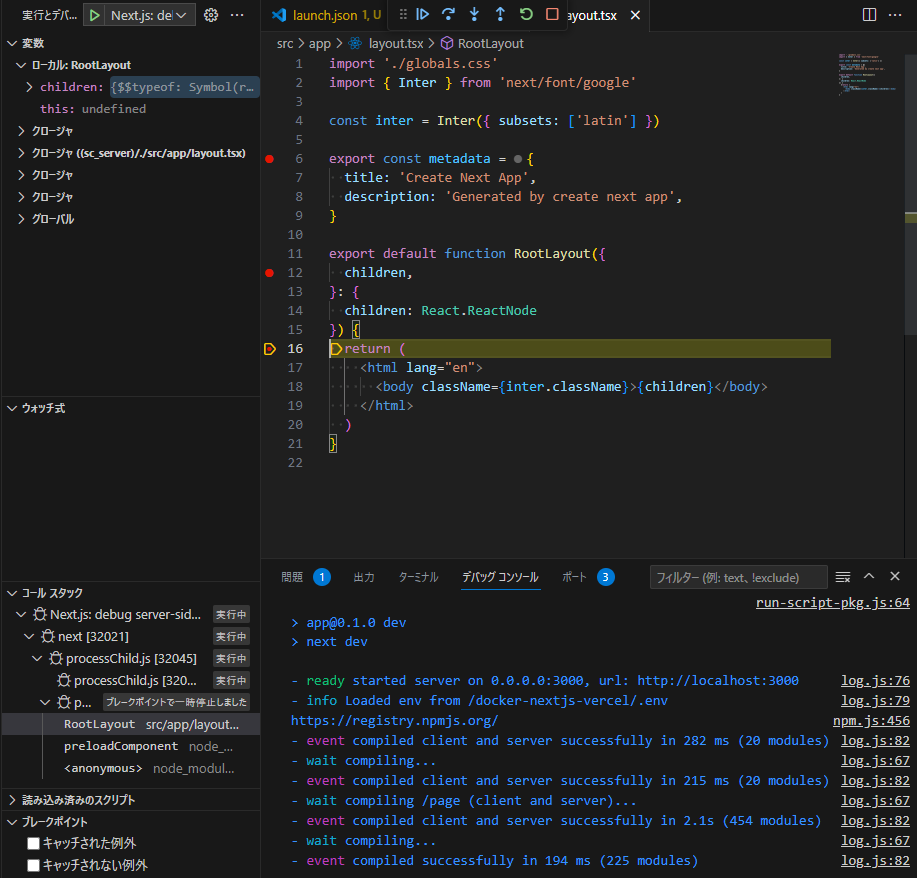917x878 pixels.
Task: Select the RootLayout call stack frame
Action: coord(100,724)
